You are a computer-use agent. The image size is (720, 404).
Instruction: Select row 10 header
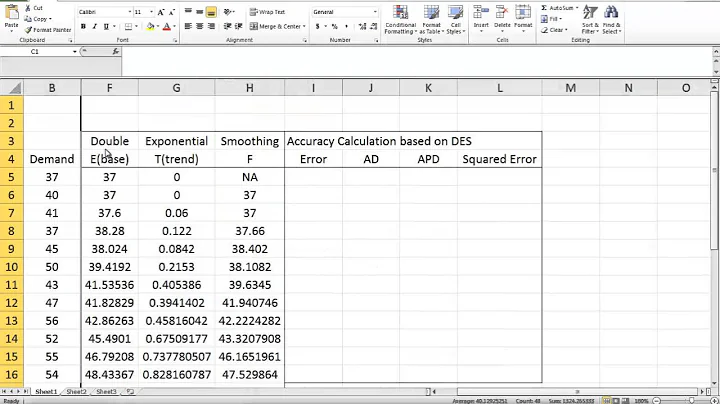11,267
